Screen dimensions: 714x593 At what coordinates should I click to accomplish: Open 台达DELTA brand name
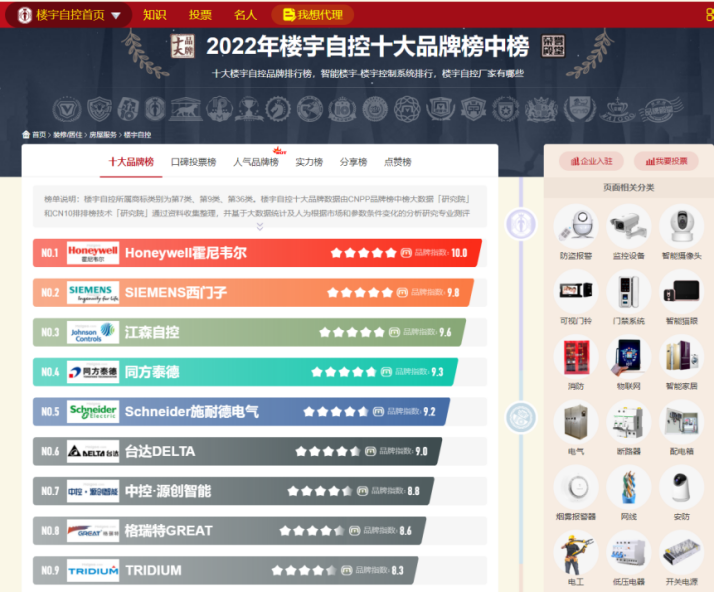point(160,451)
